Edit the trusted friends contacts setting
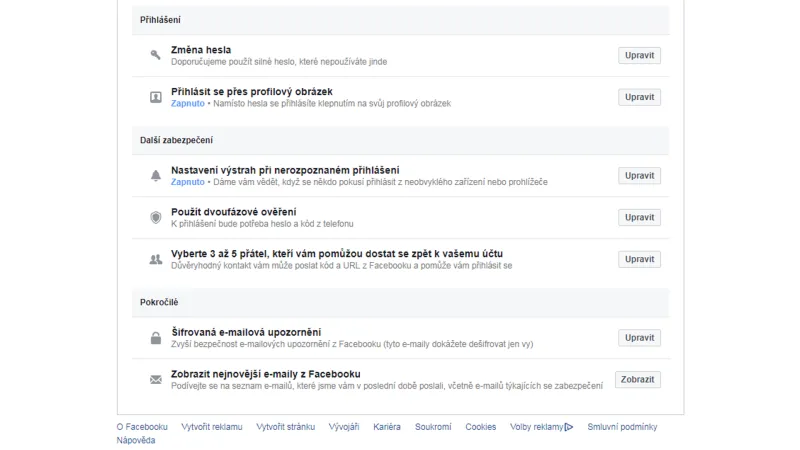This screenshot has height=450, width=800. coord(639,259)
